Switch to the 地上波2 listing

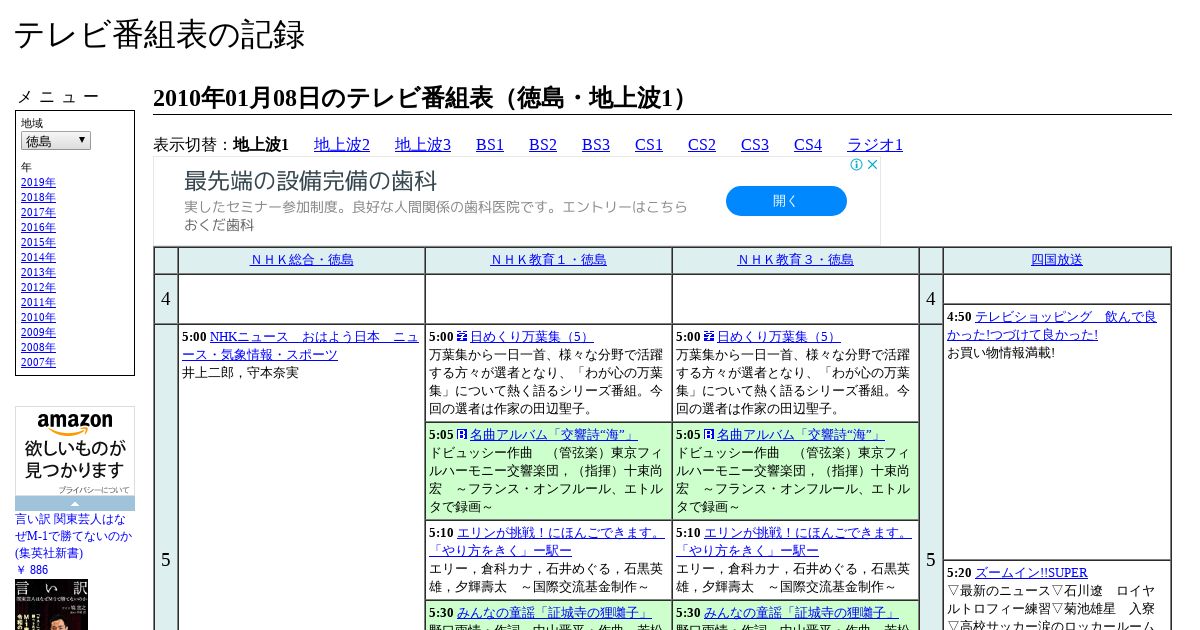[342, 145]
